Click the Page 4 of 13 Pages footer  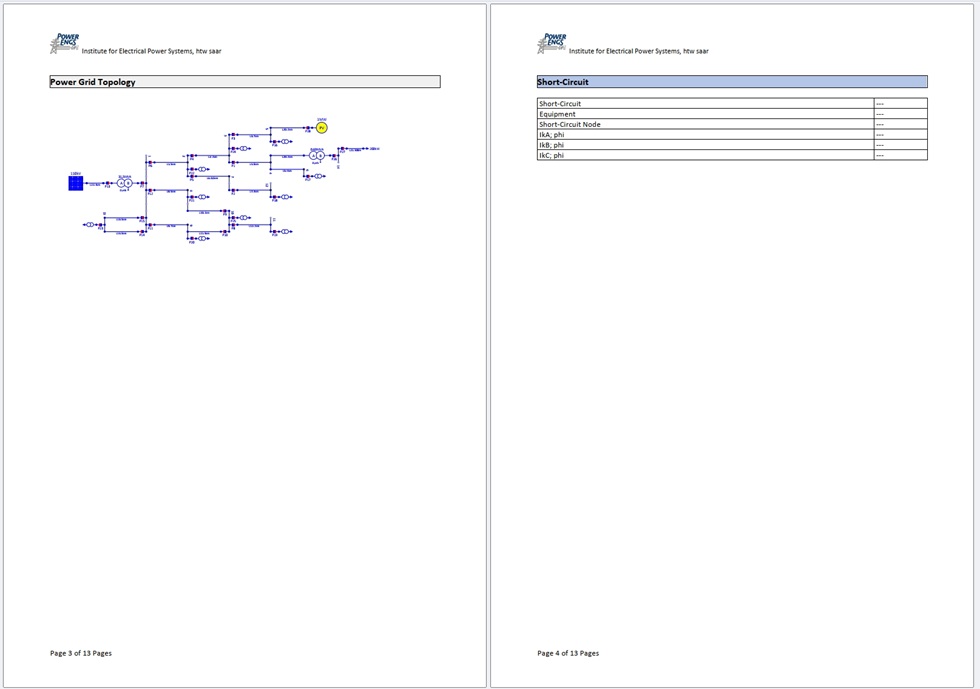pos(568,653)
